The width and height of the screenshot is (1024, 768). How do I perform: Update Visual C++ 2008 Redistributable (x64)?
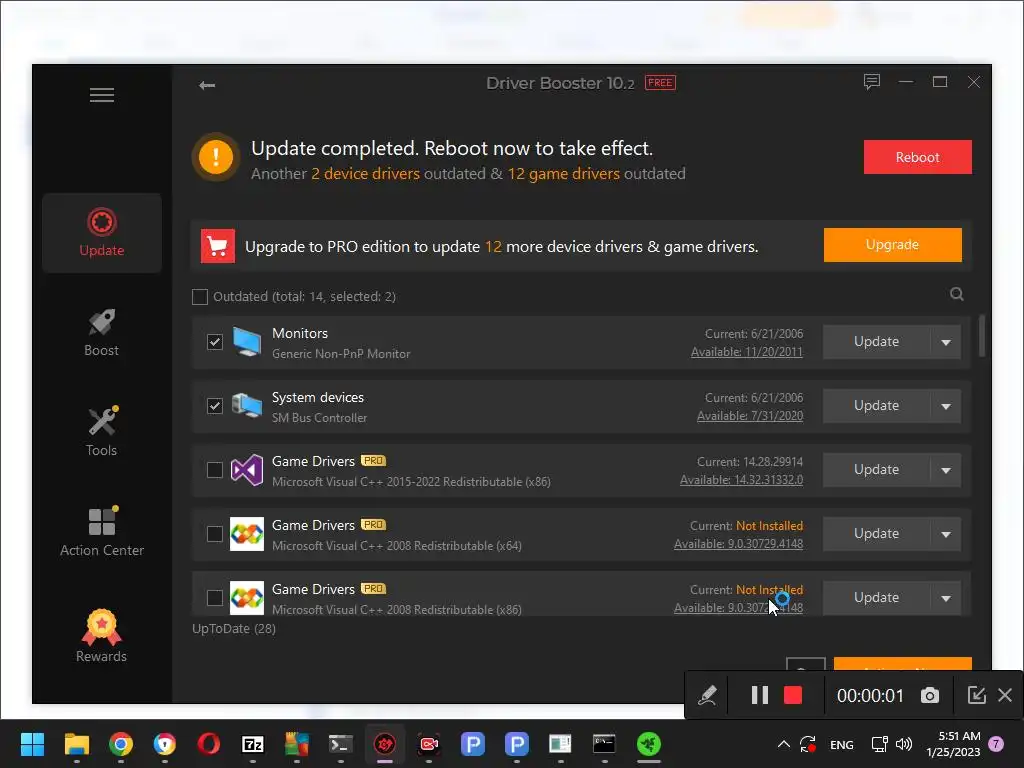coord(876,534)
